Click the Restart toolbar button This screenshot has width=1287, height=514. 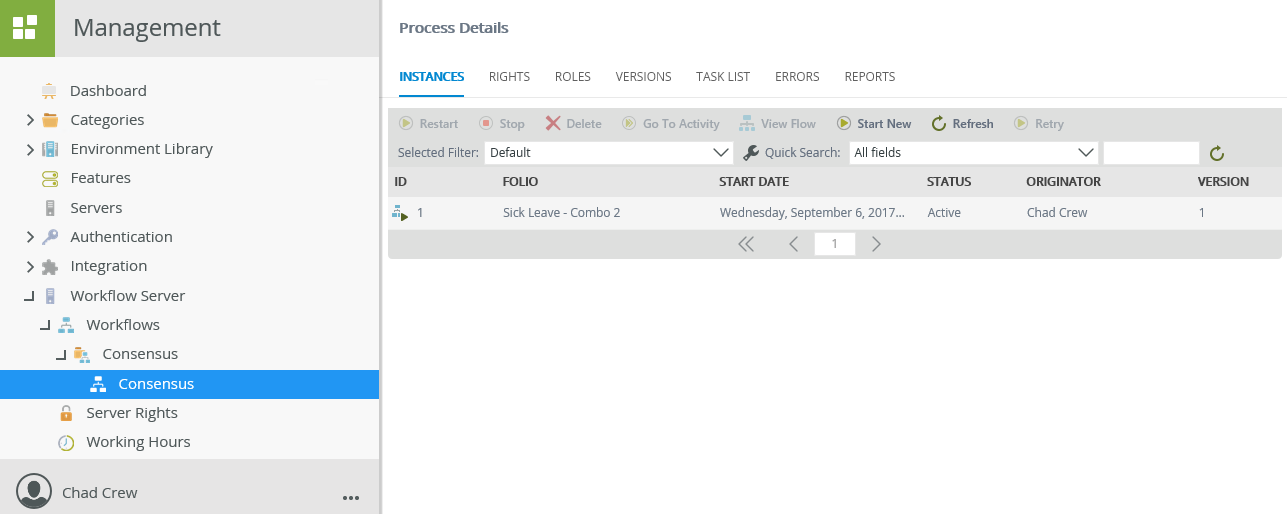click(428, 124)
